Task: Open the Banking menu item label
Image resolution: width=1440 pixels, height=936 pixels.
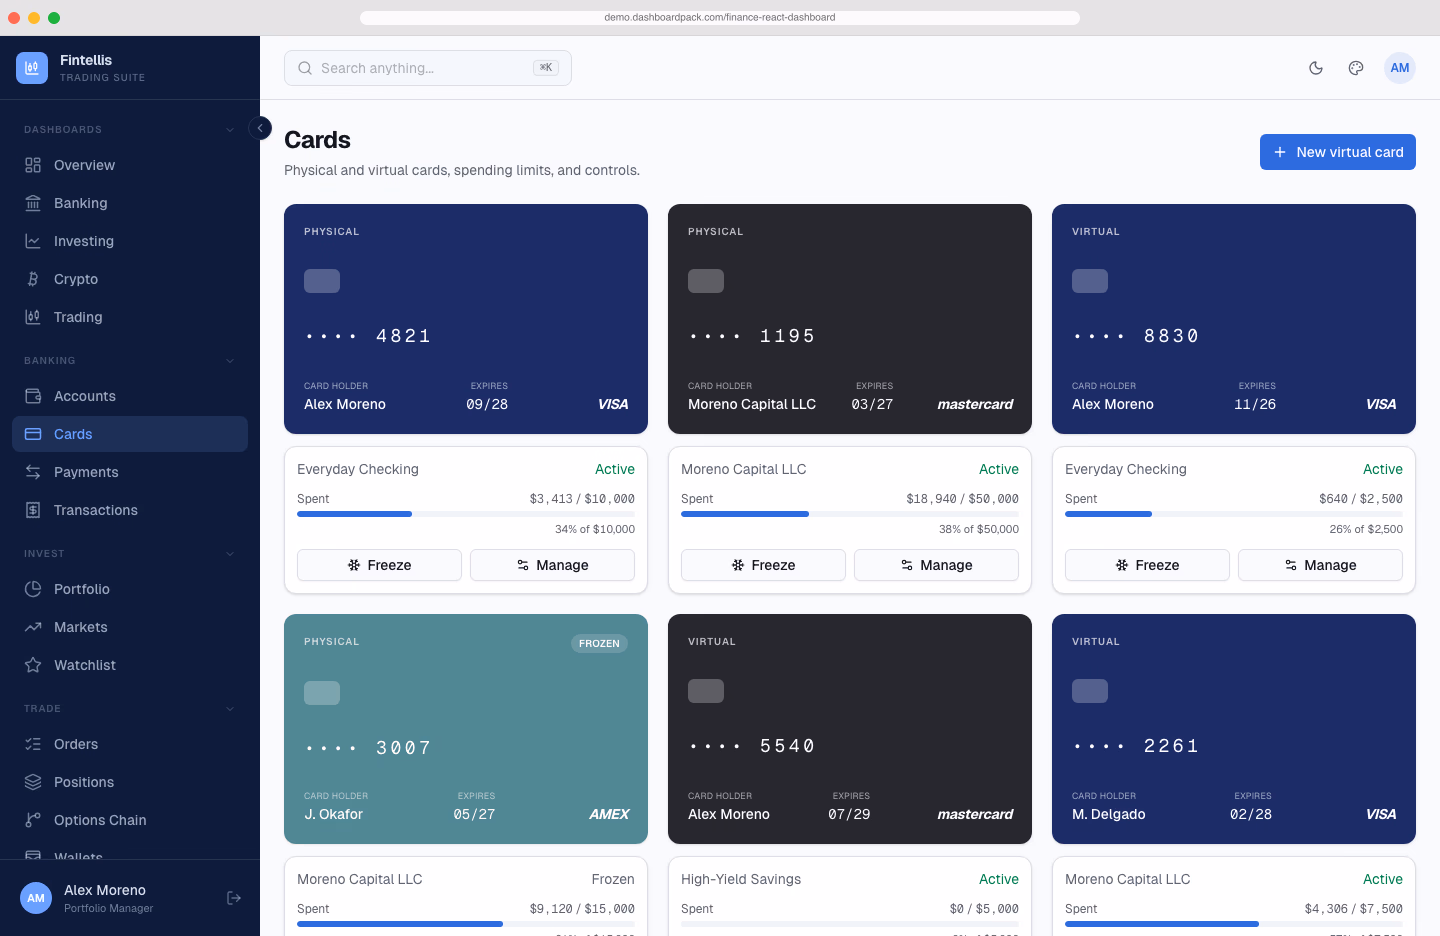Action: (x=80, y=203)
